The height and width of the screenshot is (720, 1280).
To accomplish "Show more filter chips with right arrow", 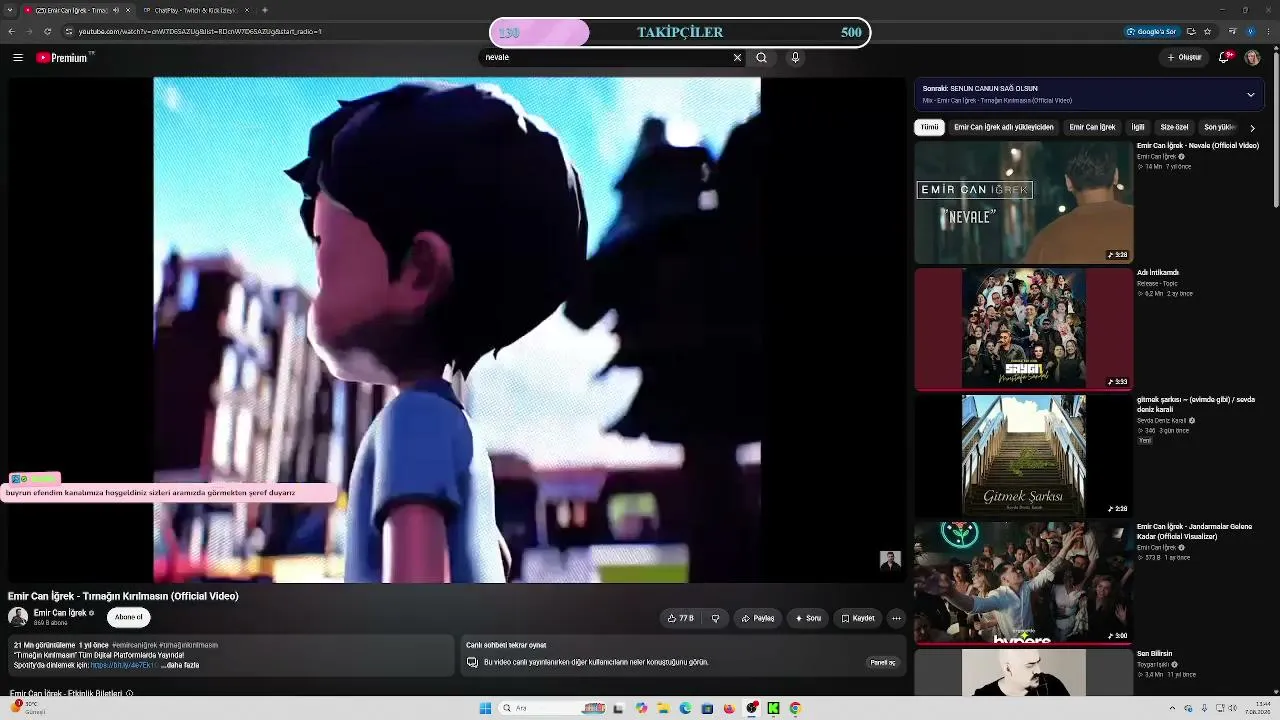I will [x=1252, y=128].
